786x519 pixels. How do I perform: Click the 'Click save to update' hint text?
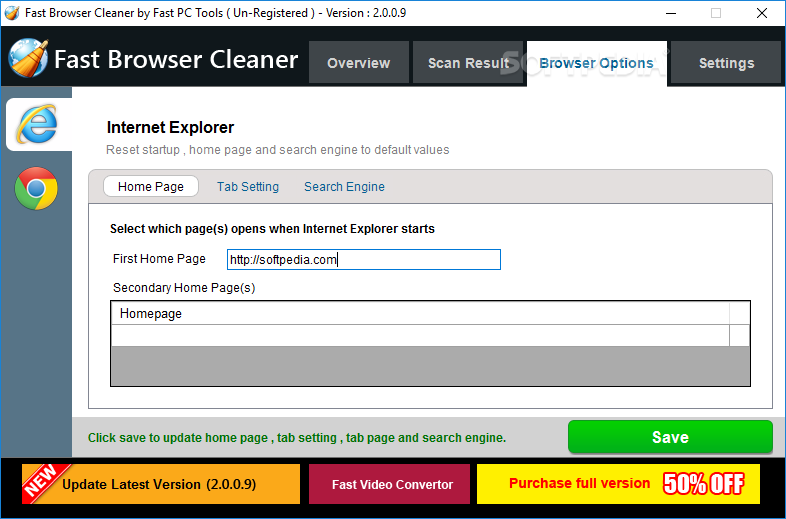(297, 438)
